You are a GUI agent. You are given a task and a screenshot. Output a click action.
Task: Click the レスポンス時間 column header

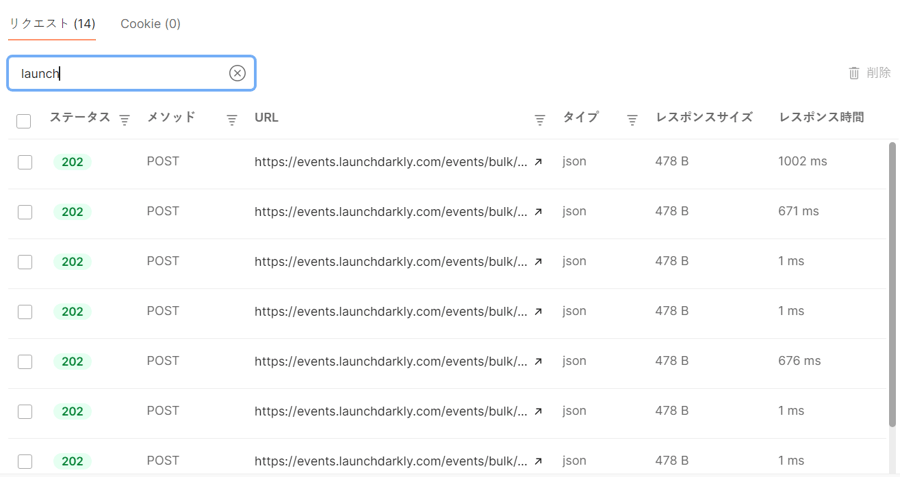coord(821,117)
